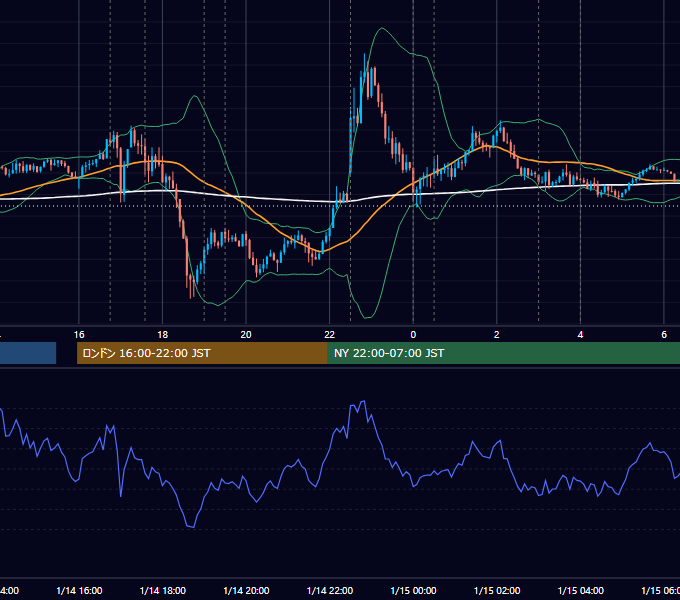Click hour label 2 under price chart
The height and width of the screenshot is (600, 680).
[497, 335]
